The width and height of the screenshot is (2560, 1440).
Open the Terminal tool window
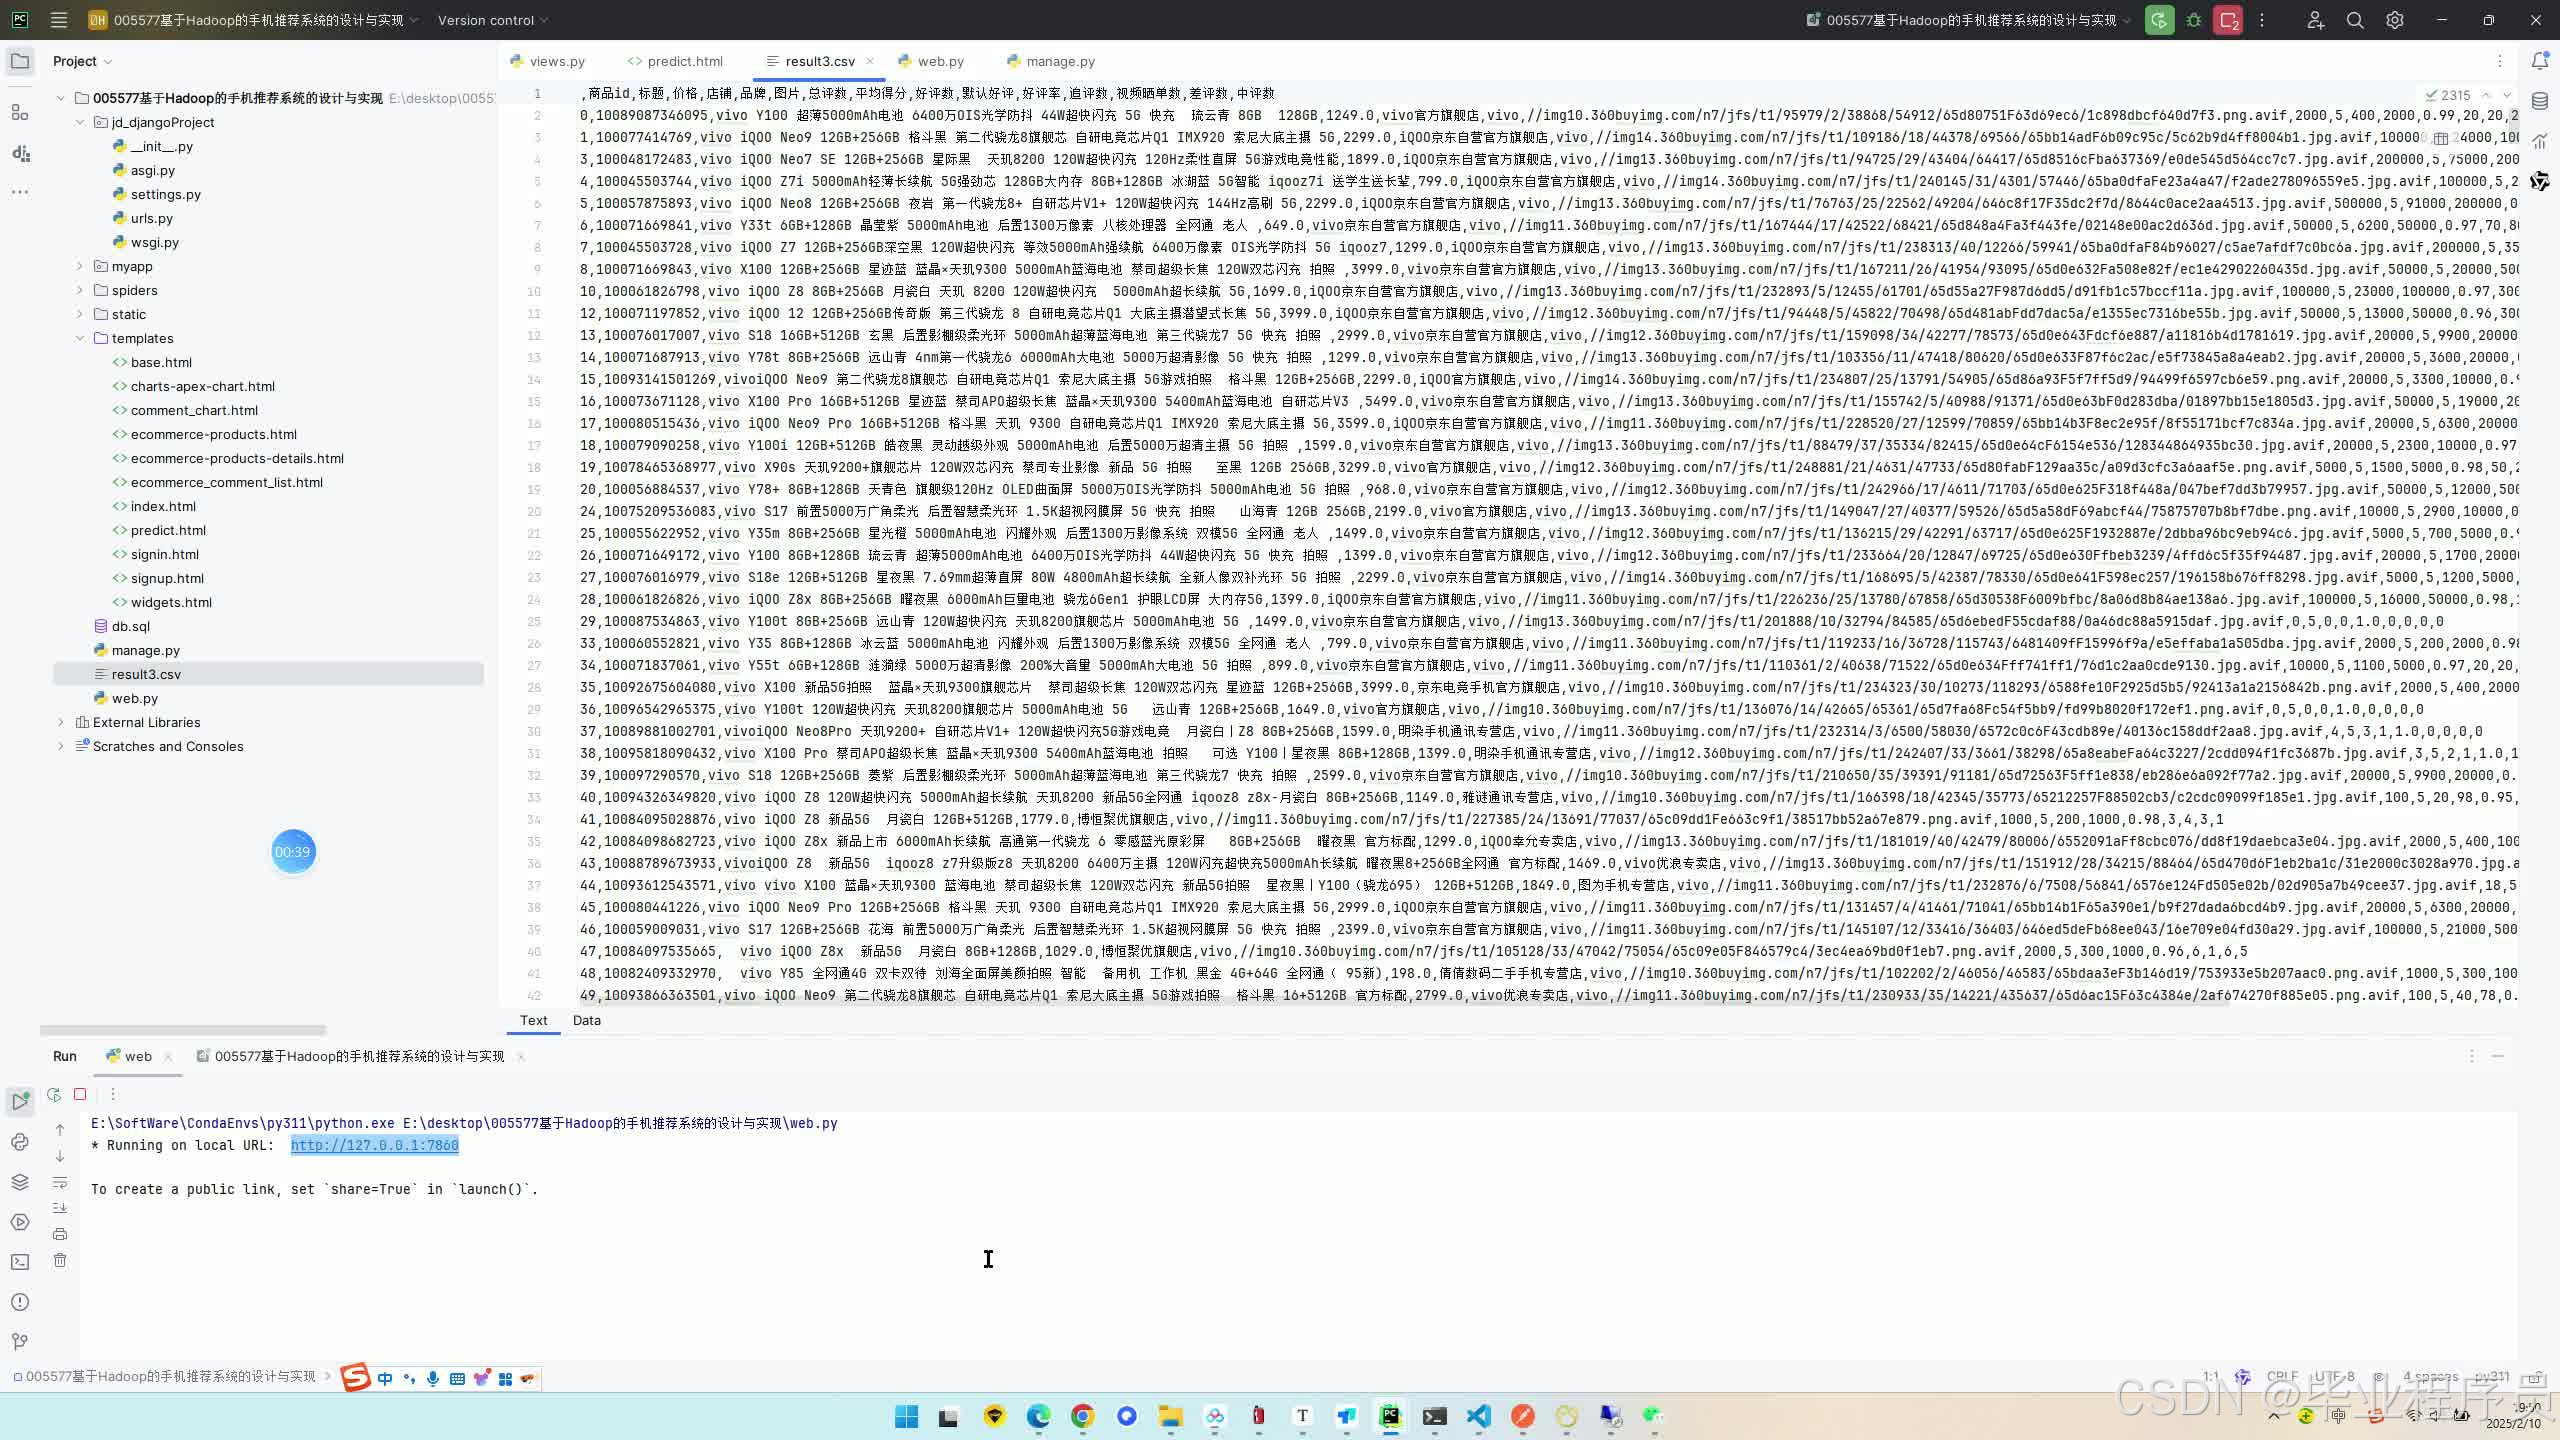pyautogui.click(x=20, y=1261)
